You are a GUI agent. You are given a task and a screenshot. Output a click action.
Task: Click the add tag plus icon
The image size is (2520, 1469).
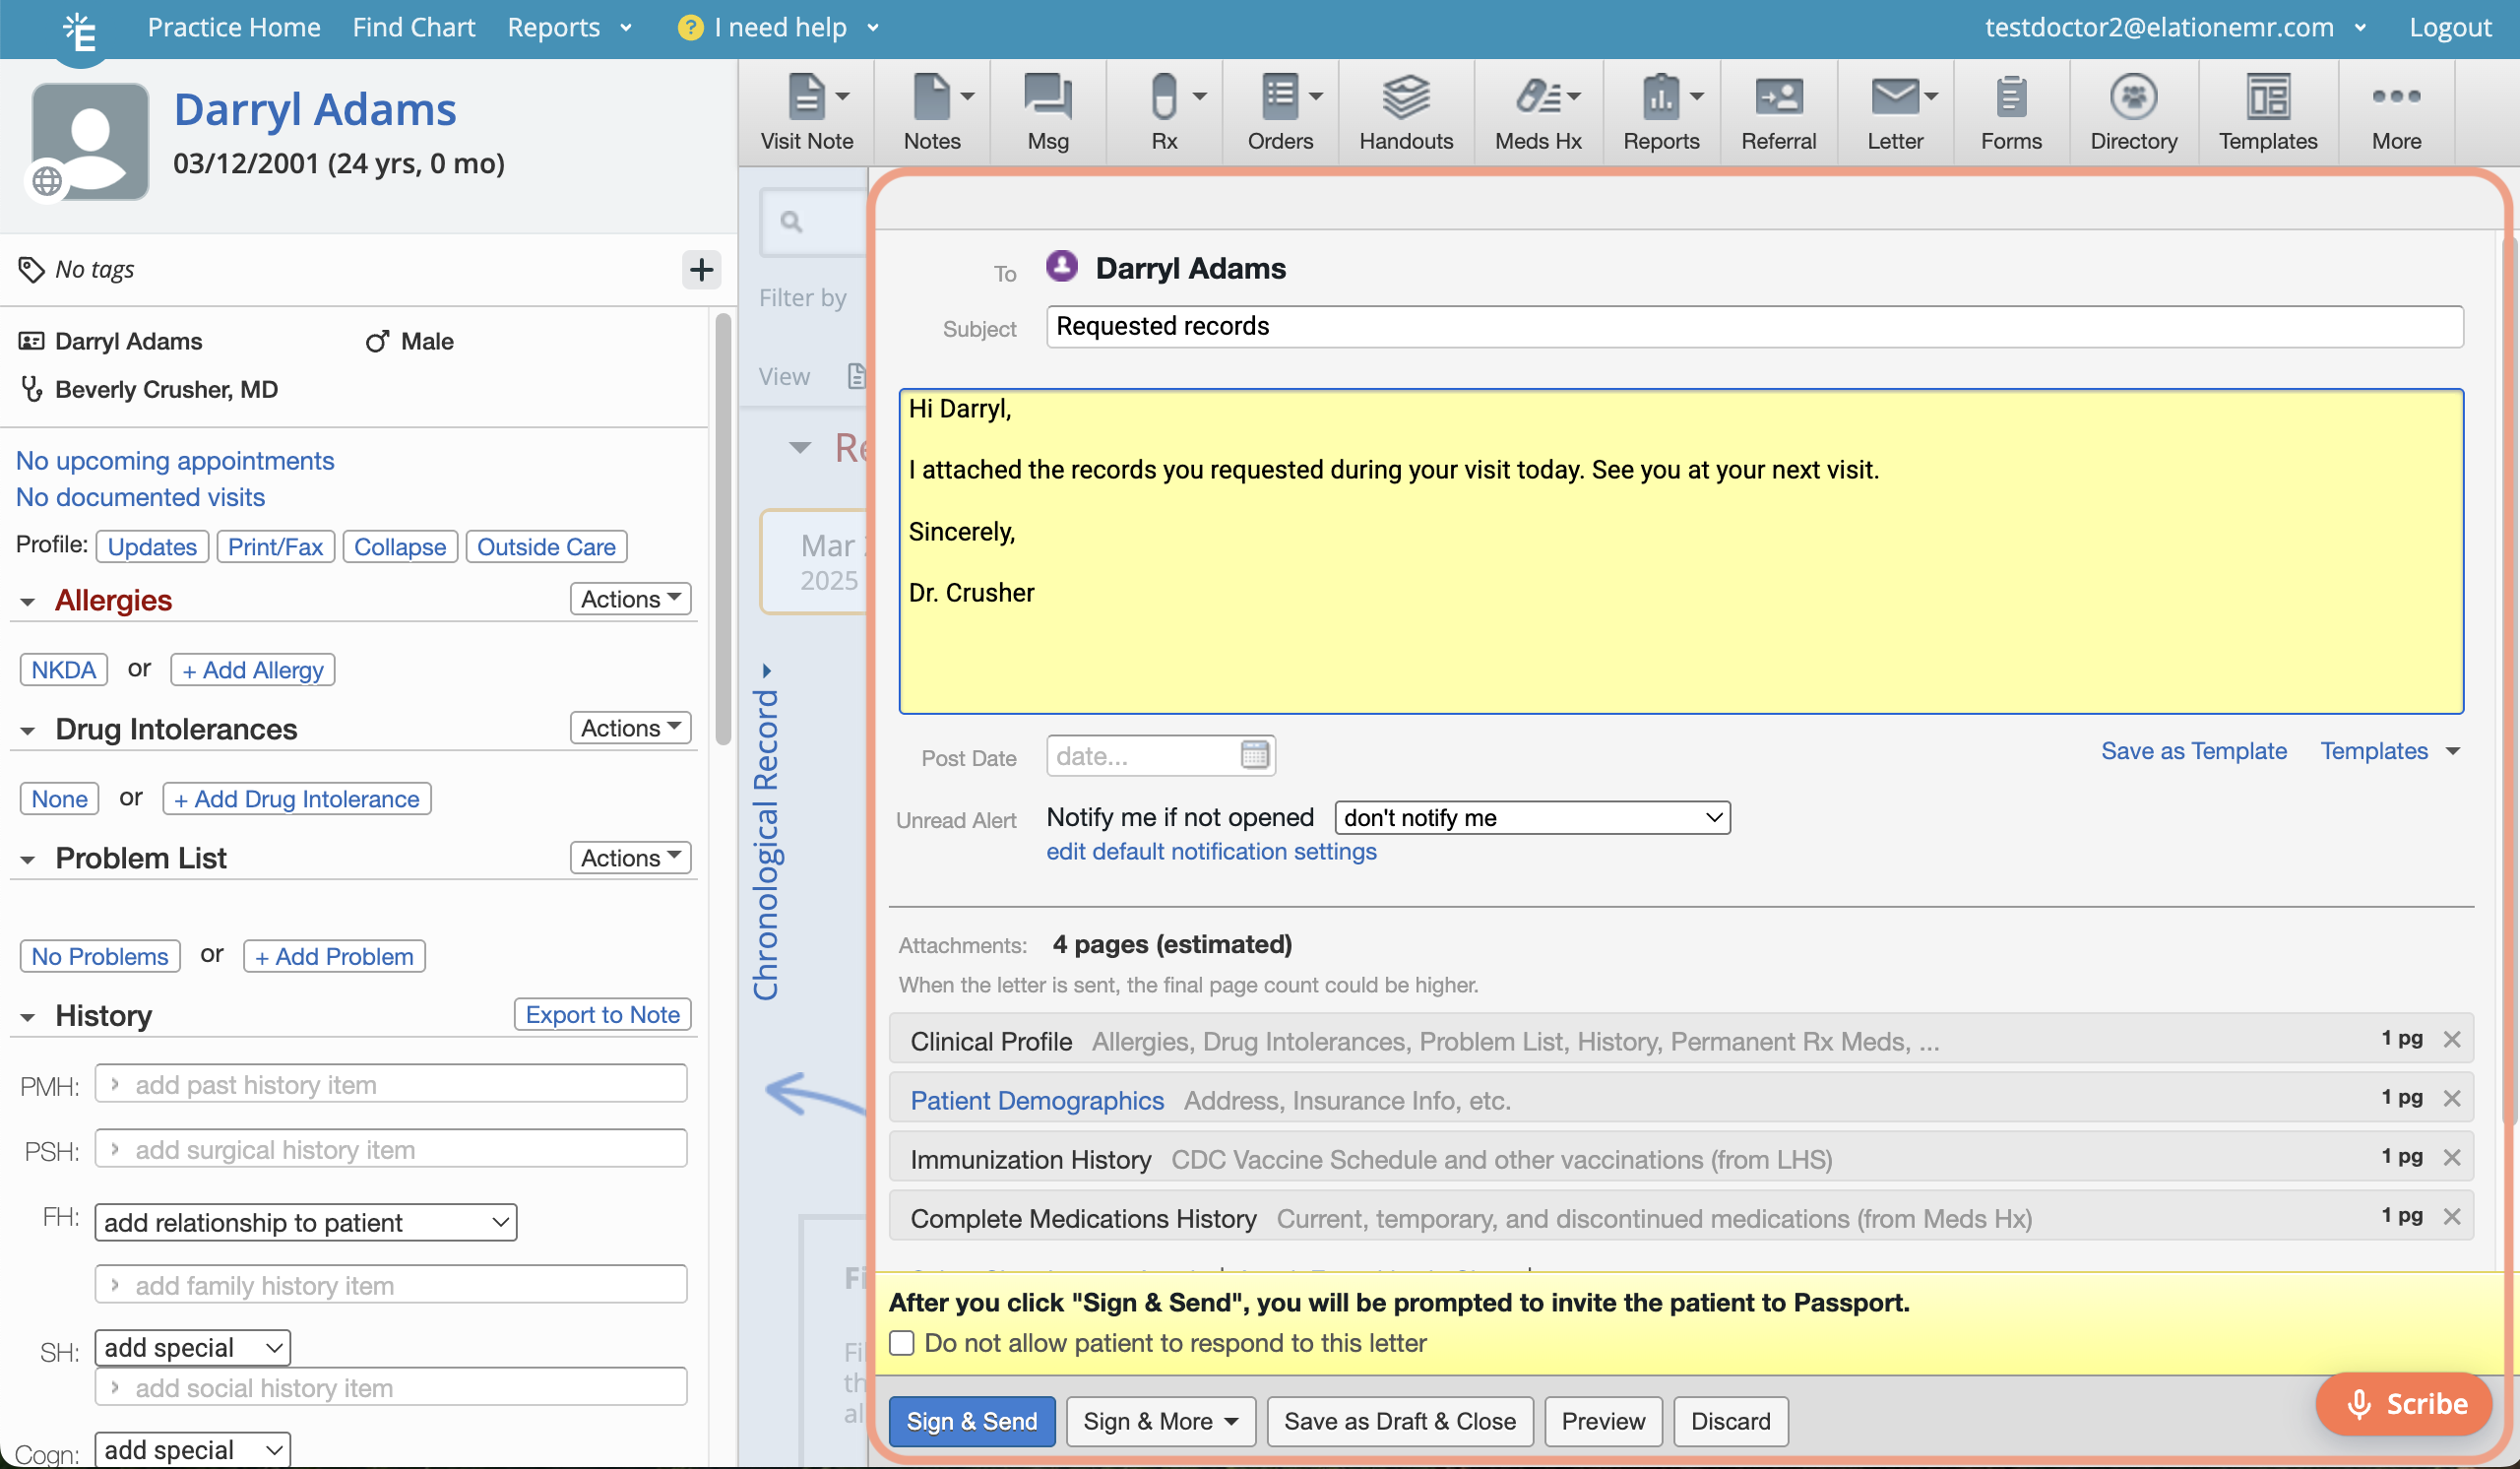pyautogui.click(x=701, y=269)
